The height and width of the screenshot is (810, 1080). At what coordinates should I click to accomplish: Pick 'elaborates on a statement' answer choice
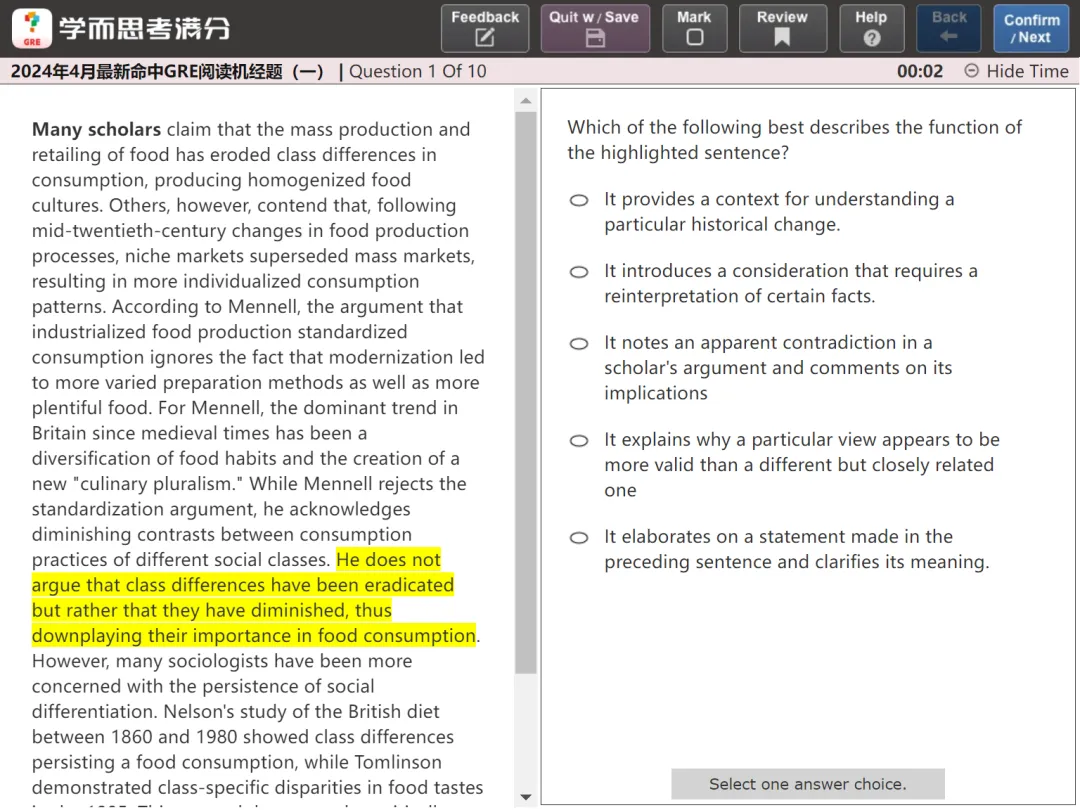tap(579, 538)
